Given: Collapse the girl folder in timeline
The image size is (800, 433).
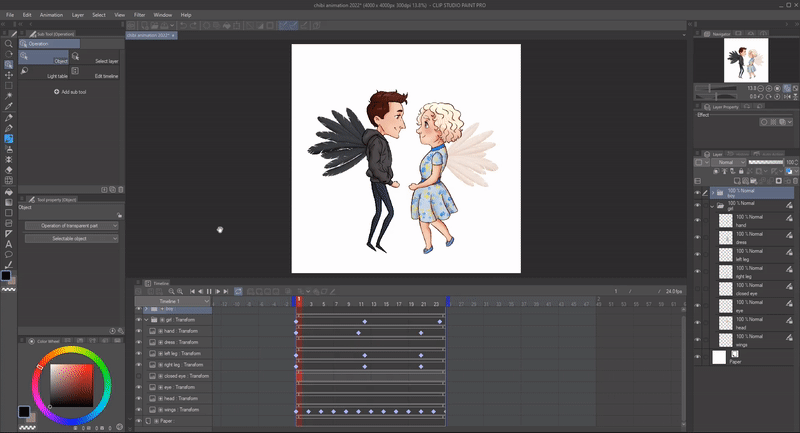Looking at the screenshot, I should [146, 320].
